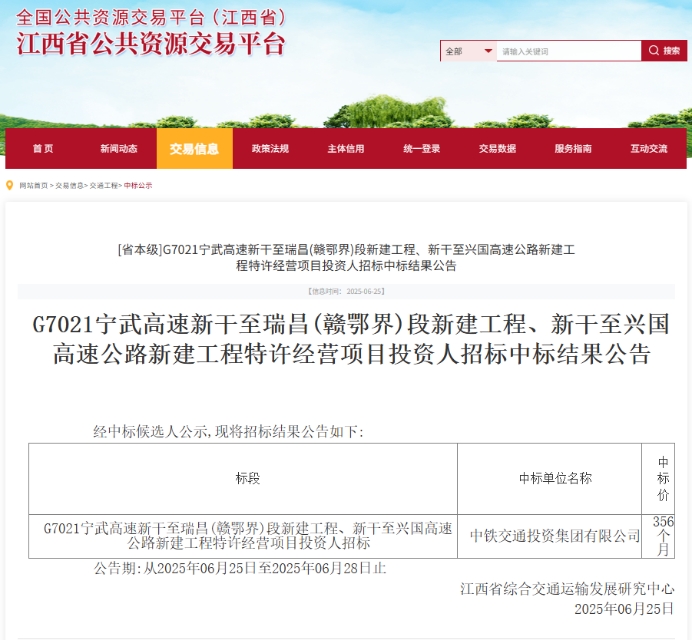692x641 pixels.
Task: Click the 中标价 column header
Action: coord(662,478)
